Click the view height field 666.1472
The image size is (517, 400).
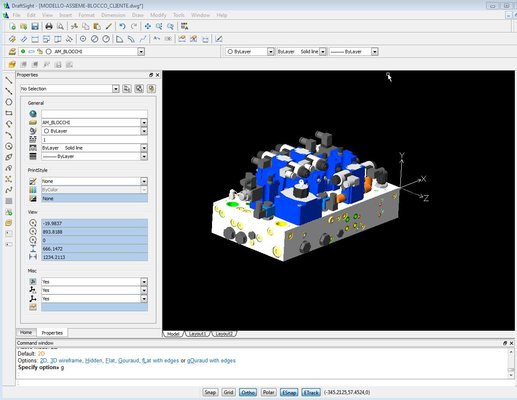click(94, 249)
